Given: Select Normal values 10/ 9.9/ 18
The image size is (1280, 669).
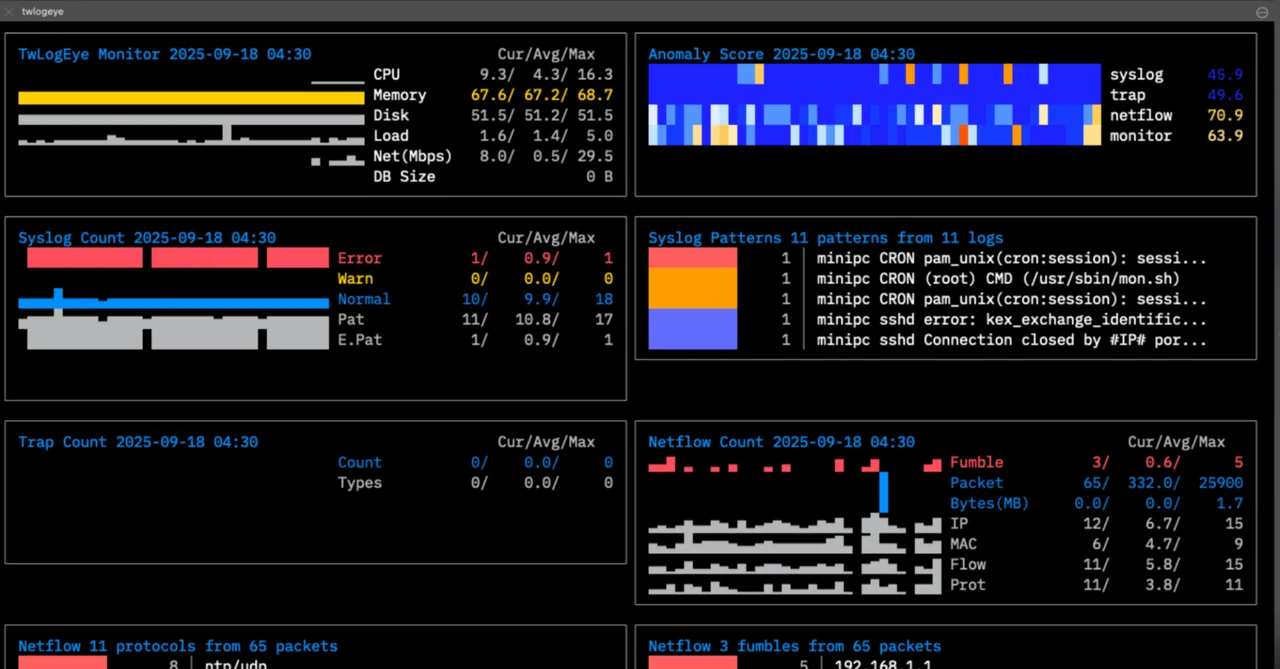Looking at the screenshot, I should click(x=537, y=299).
